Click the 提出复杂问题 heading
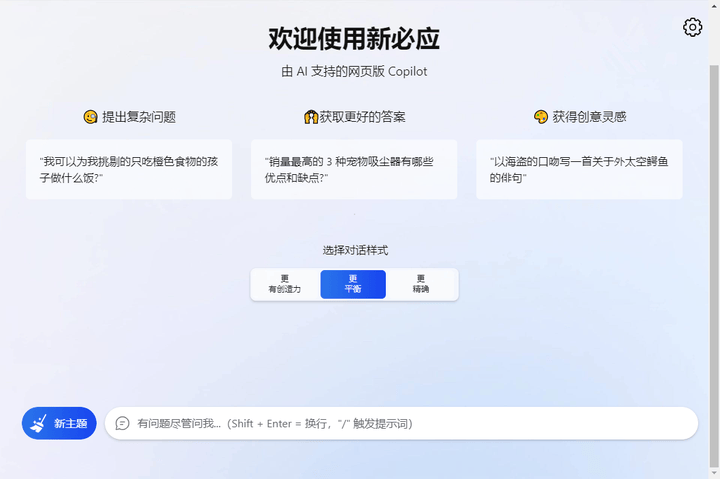Screen dimensions: 720x479 coord(139,117)
